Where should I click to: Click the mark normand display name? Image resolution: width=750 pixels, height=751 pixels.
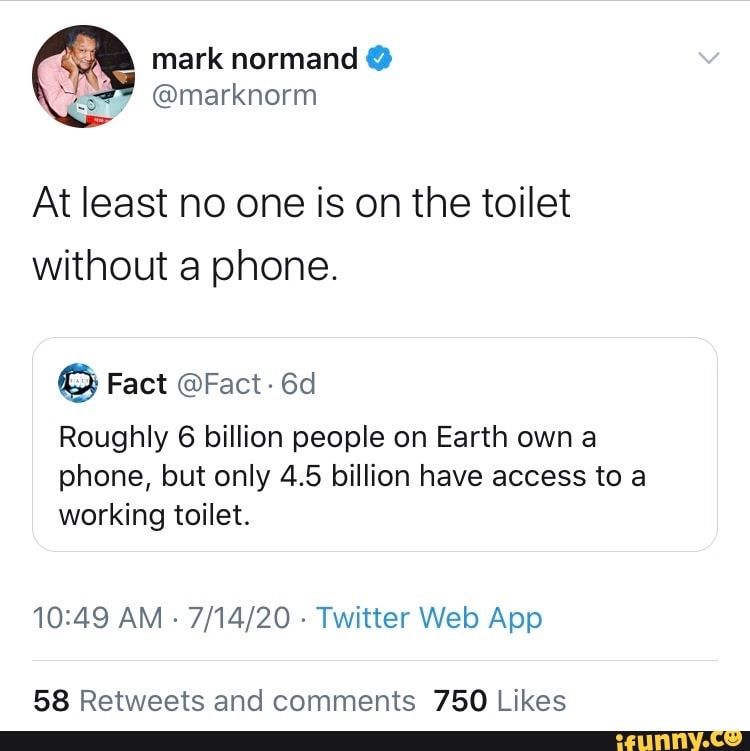coord(254,58)
